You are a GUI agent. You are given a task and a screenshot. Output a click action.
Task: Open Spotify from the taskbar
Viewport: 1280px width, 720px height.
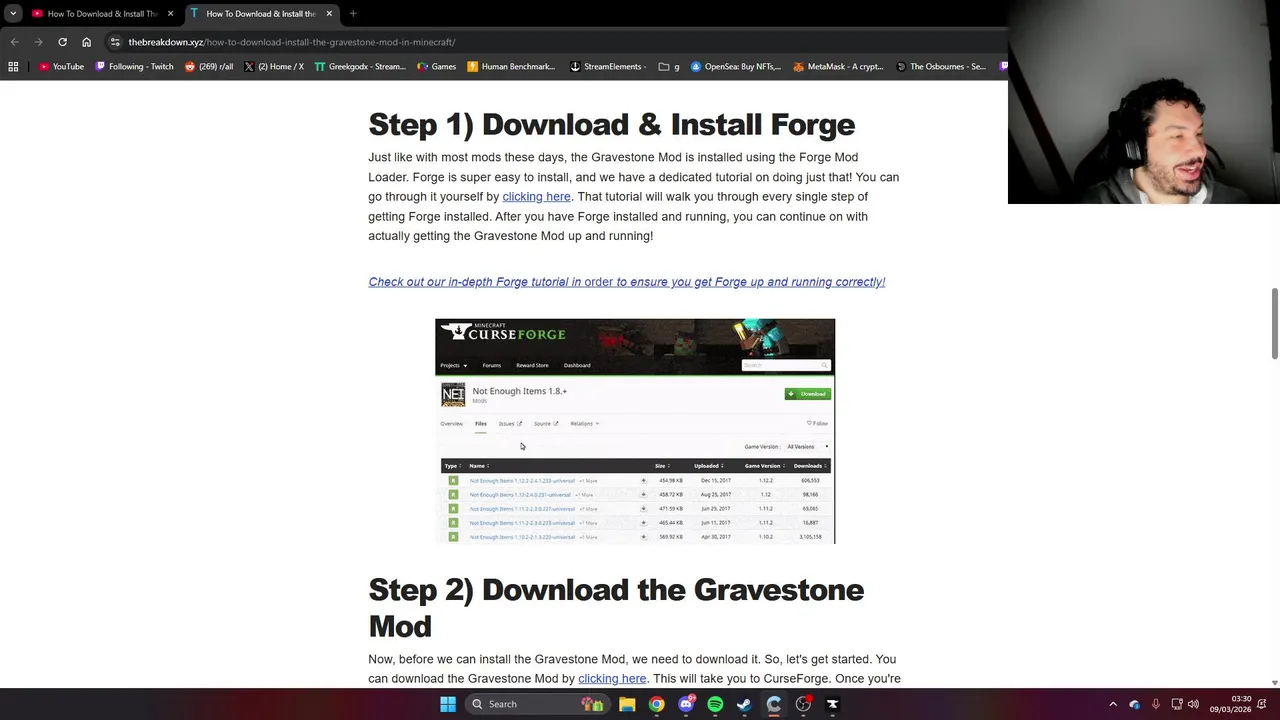(715, 704)
